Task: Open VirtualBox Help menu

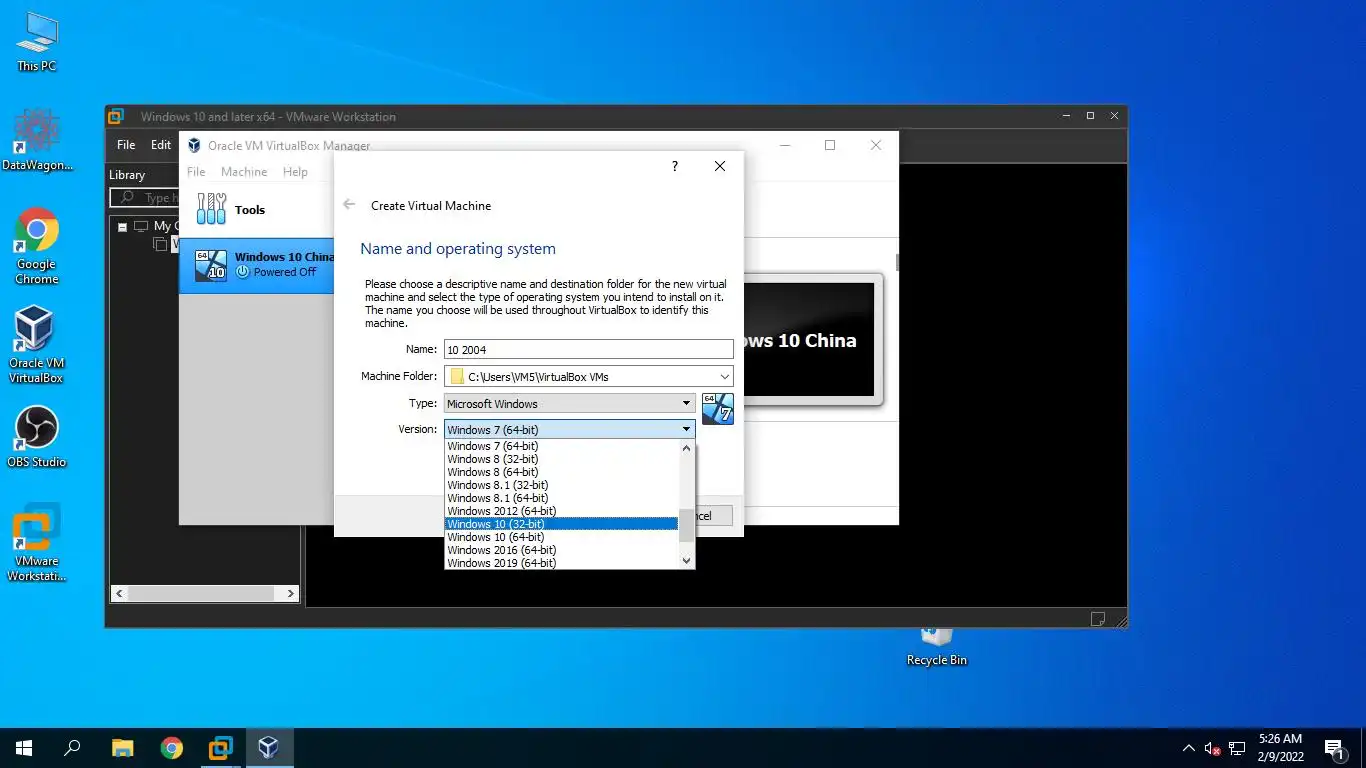Action: (295, 172)
